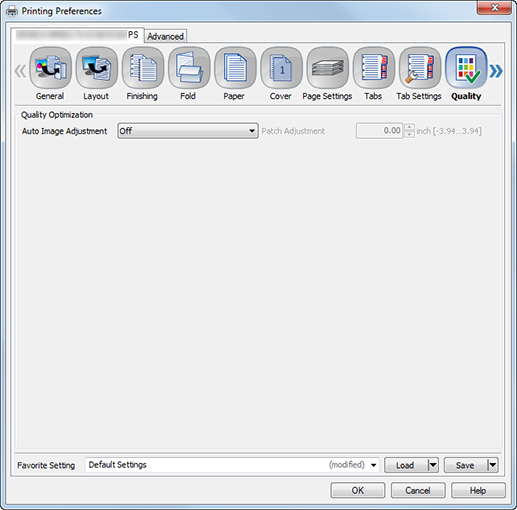This screenshot has width=517, height=510.
Task: Show next icons with right chevron
Action: tap(496, 71)
